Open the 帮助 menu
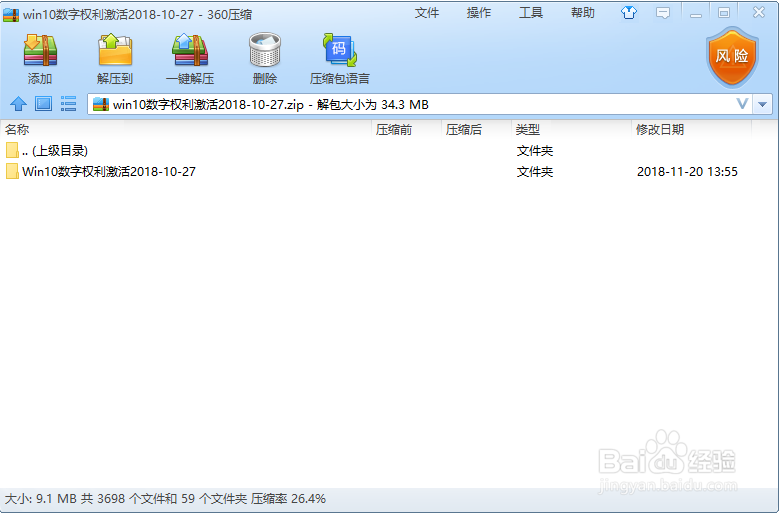The height and width of the screenshot is (513, 780). click(x=583, y=13)
